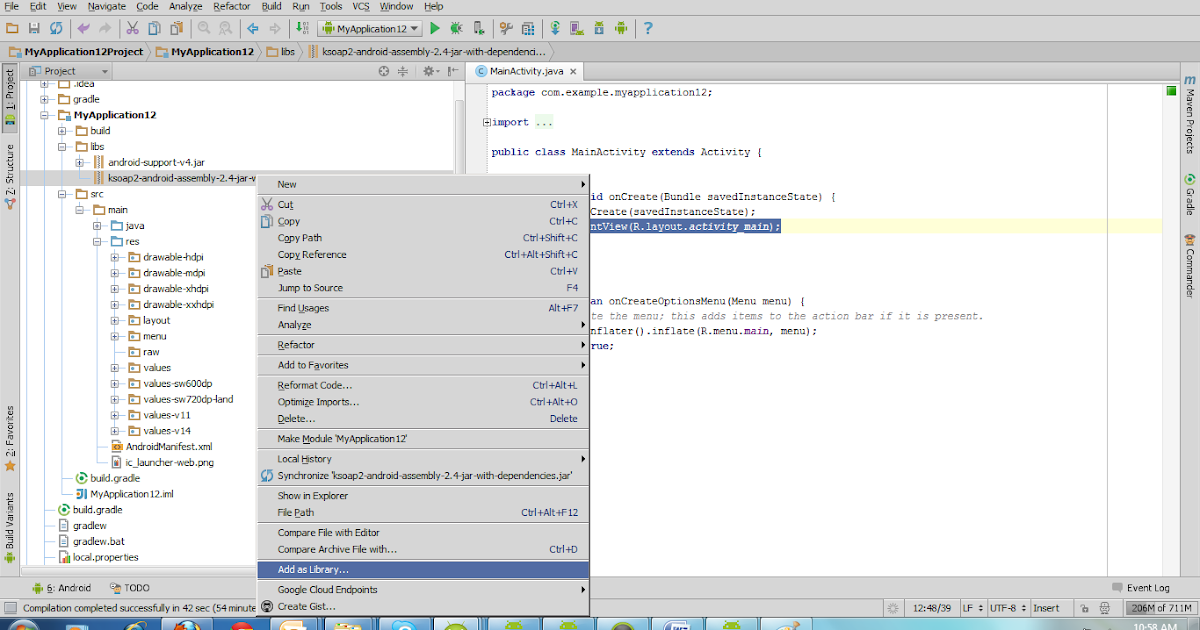Click the Undo toolbar arrow
This screenshot has width=1200, height=630.
tap(84, 29)
